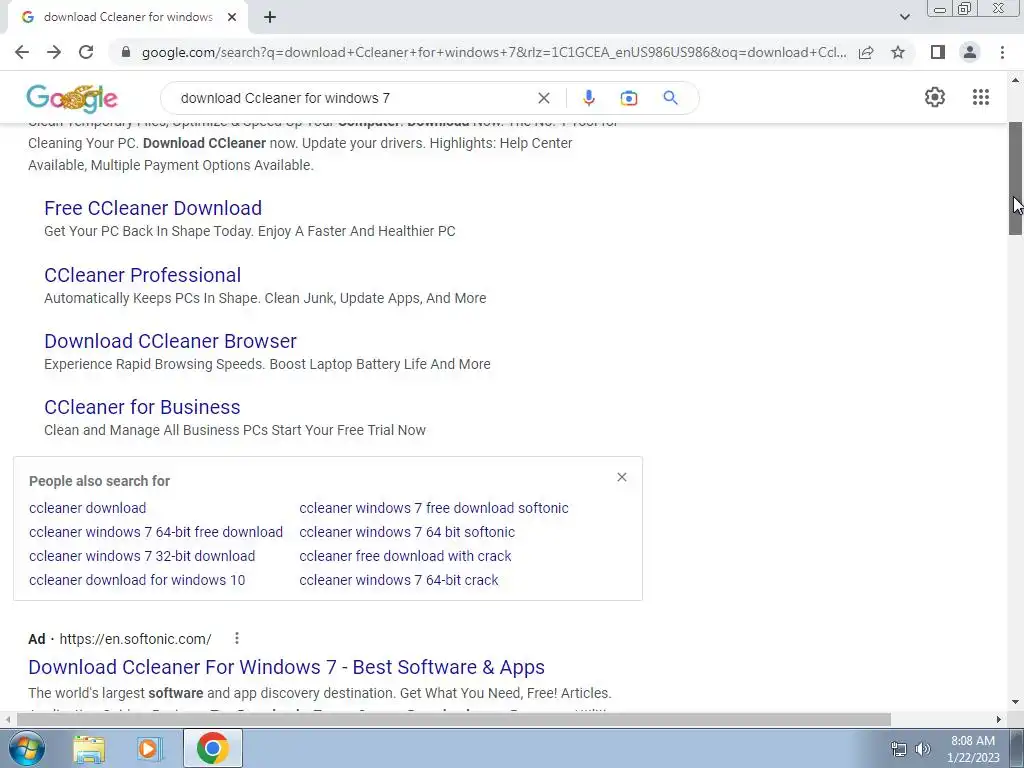Select 'ccleaner windows 7 64-bit crack' suggestion

(x=398, y=580)
